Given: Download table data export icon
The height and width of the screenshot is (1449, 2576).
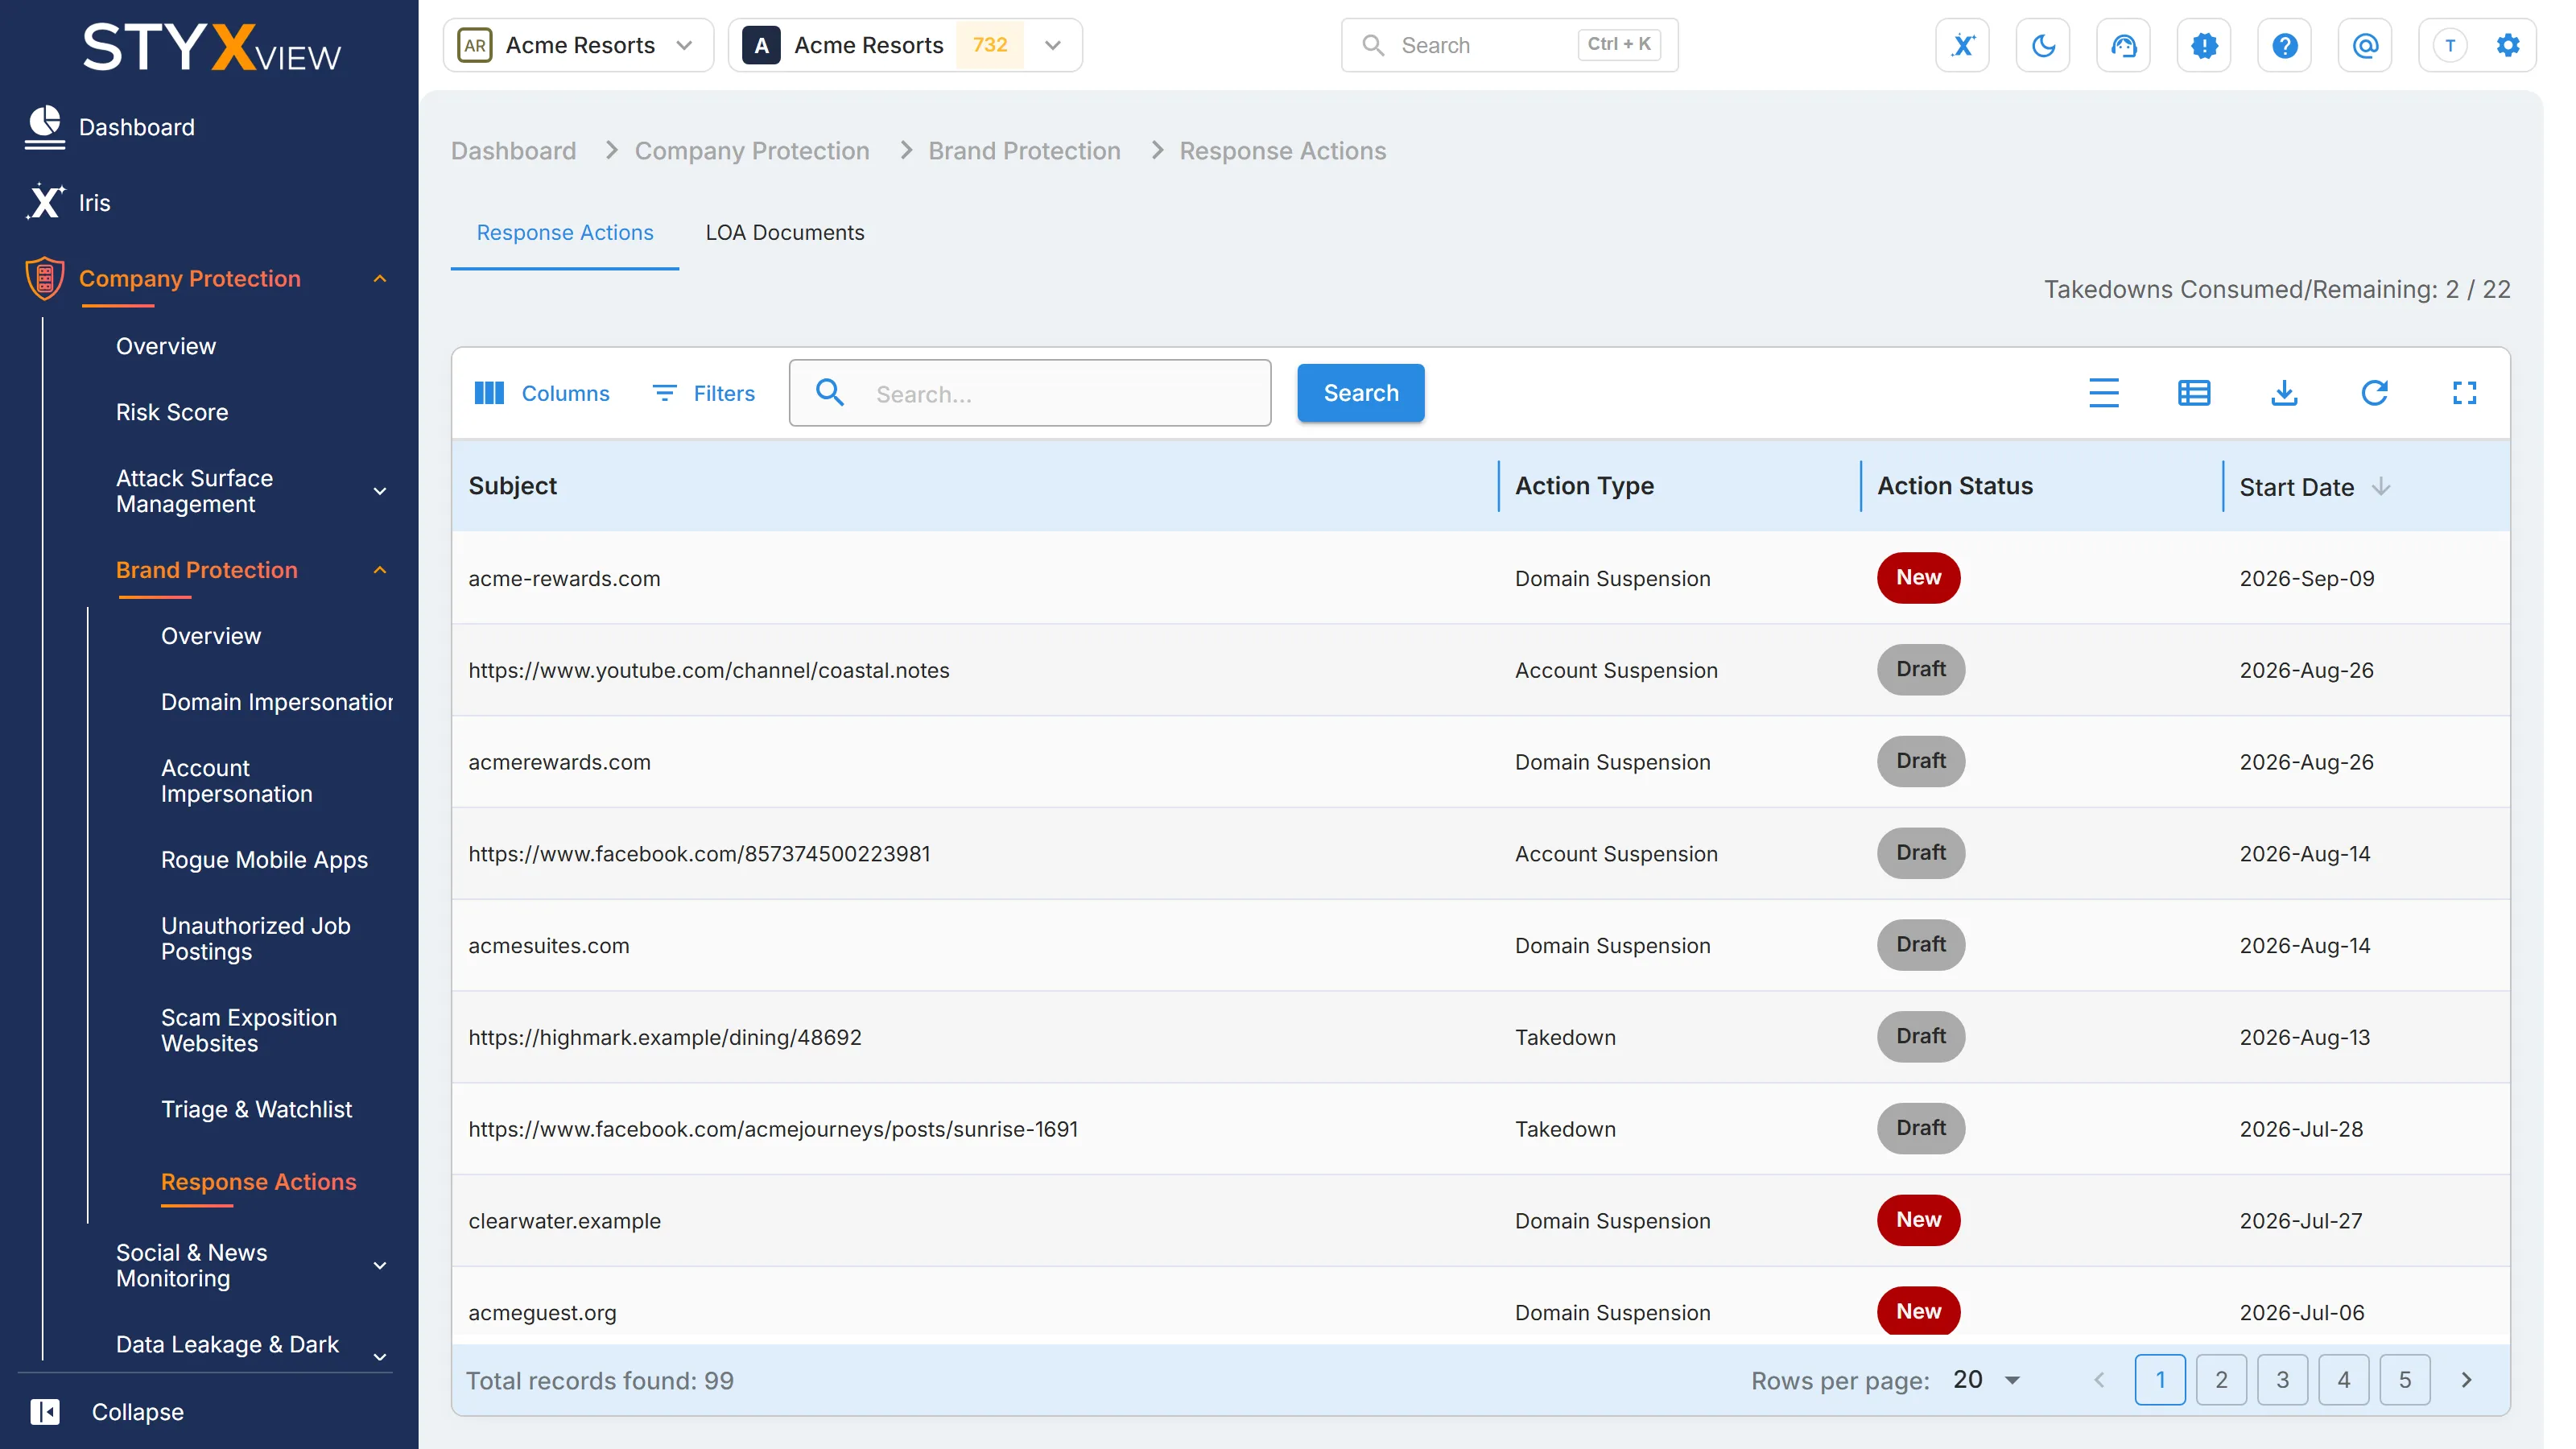Looking at the screenshot, I should click(2284, 393).
